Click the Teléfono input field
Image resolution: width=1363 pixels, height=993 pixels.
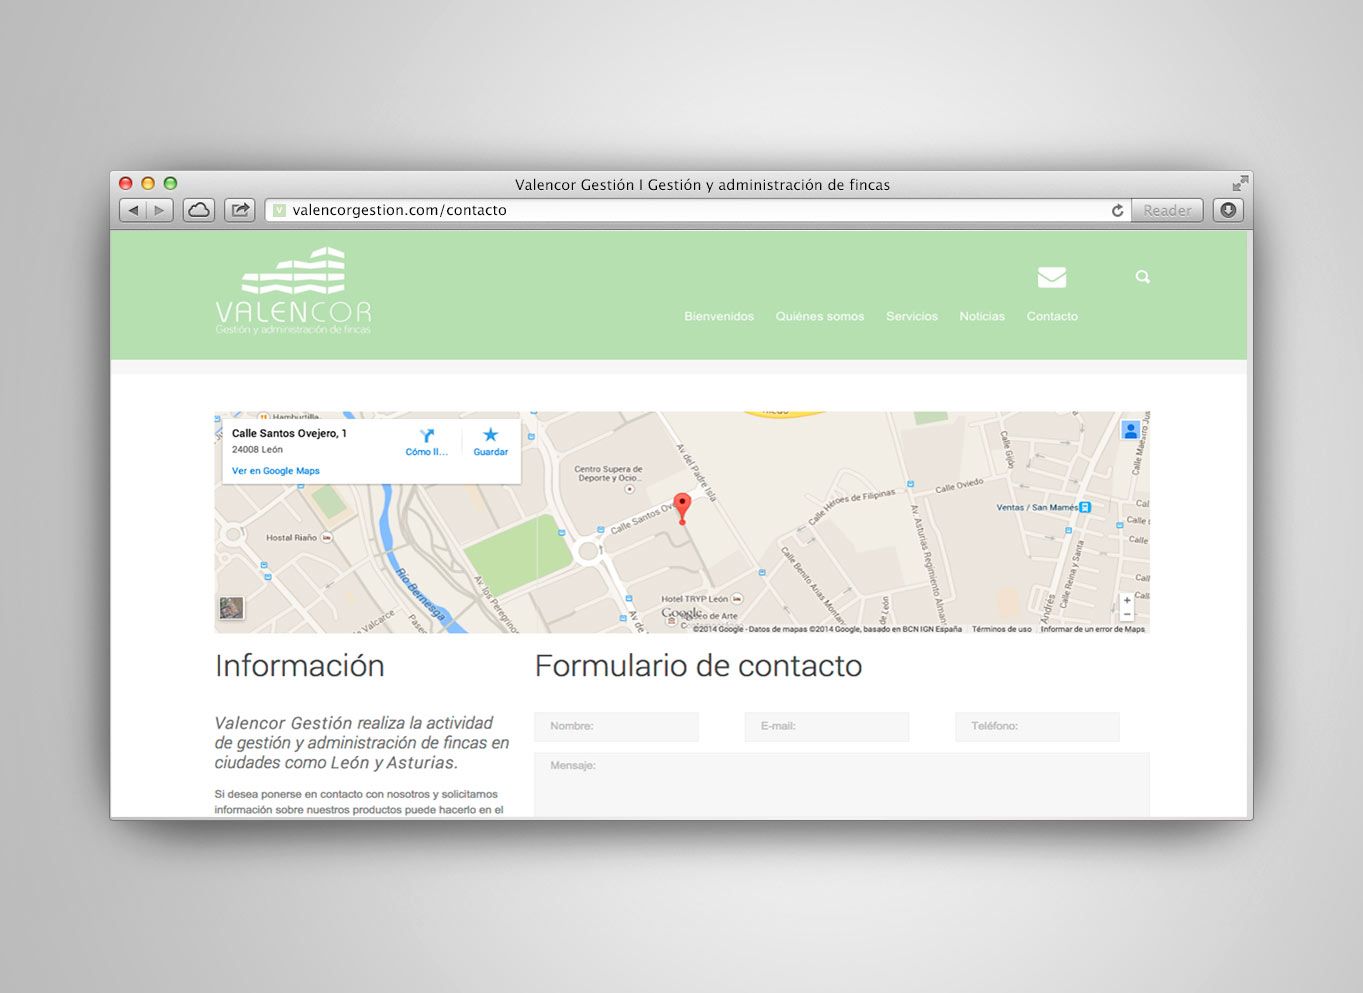coord(1037,726)
